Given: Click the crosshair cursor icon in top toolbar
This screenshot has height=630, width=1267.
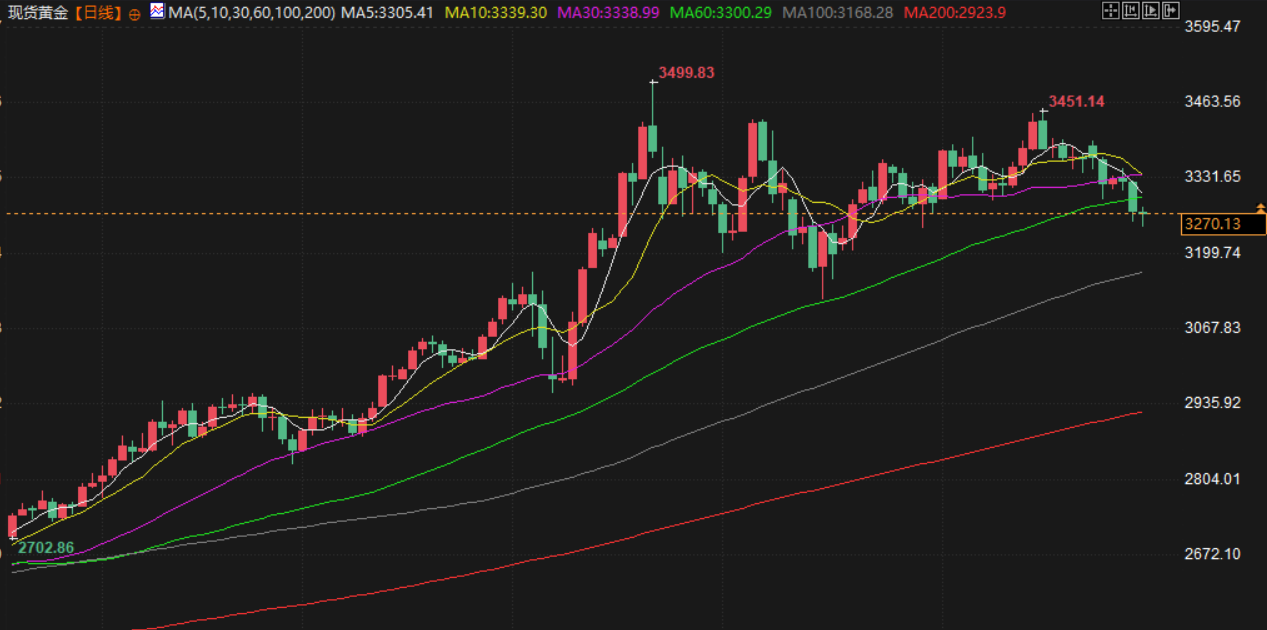Looking at the screenshot, I should point(1110,11).
